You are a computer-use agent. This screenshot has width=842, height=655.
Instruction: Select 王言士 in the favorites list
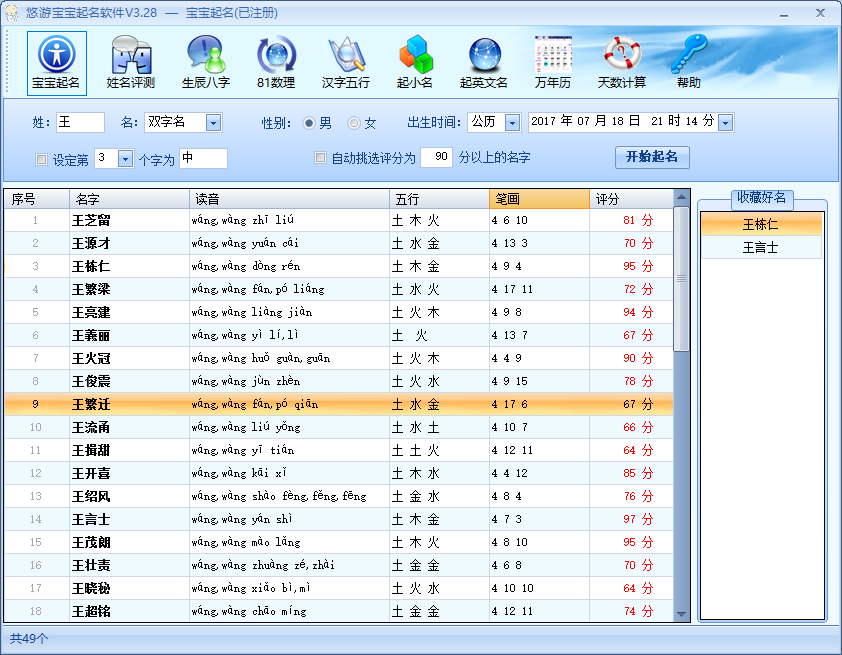click(x=761, y=247)
